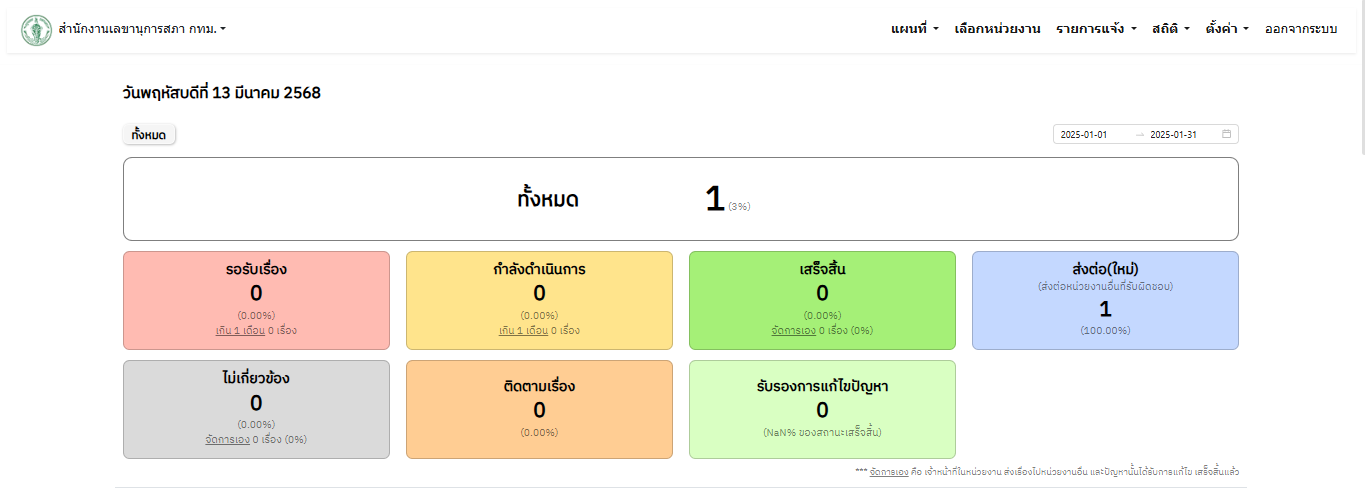Expand สำนักงานเลขานุการสภา กทม. organization dropdown
The image size is (1365, 504).
click(142, 29)
